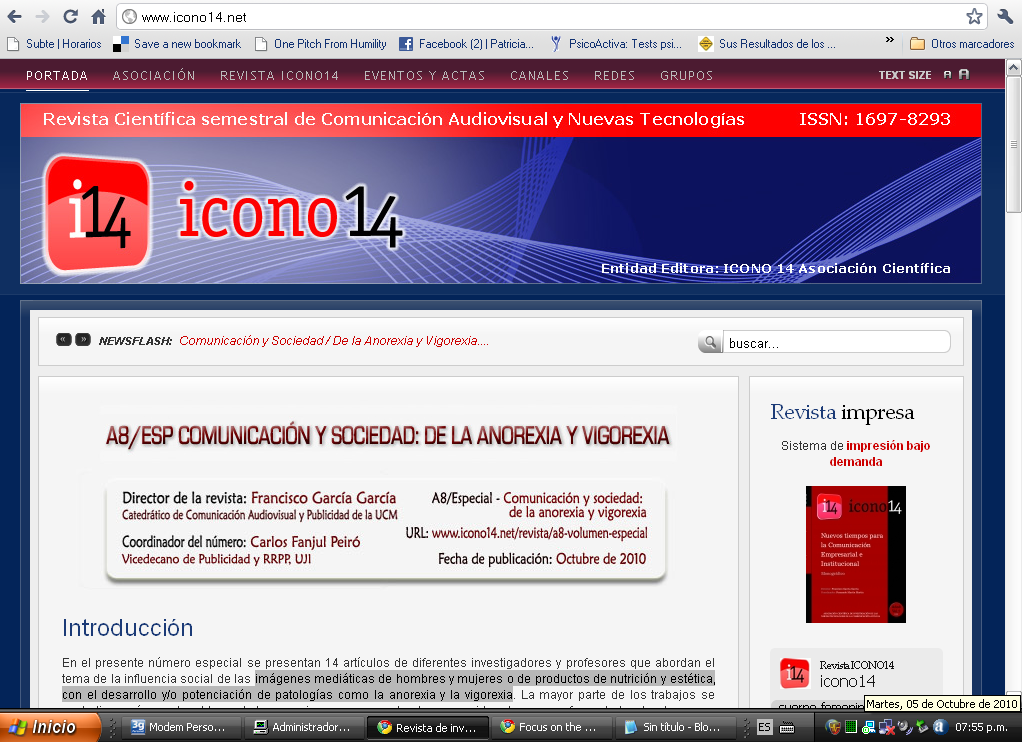Open the newsflash 'Comunicación y Sociedad' link
The image size is (1025, 743).
[x=333, y=340]
